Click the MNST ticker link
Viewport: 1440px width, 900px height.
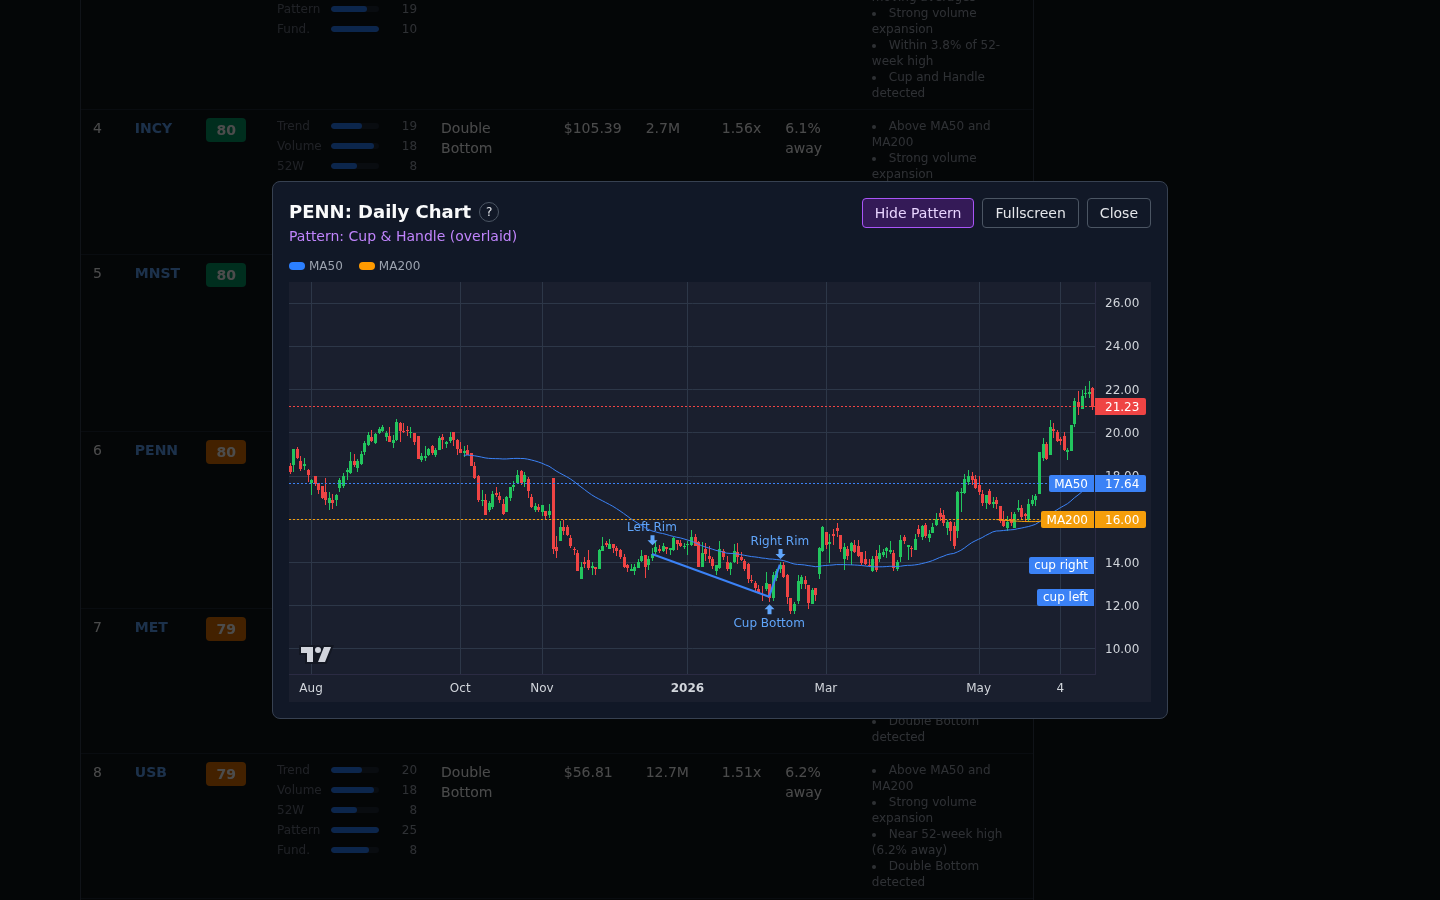coord(157,273)
